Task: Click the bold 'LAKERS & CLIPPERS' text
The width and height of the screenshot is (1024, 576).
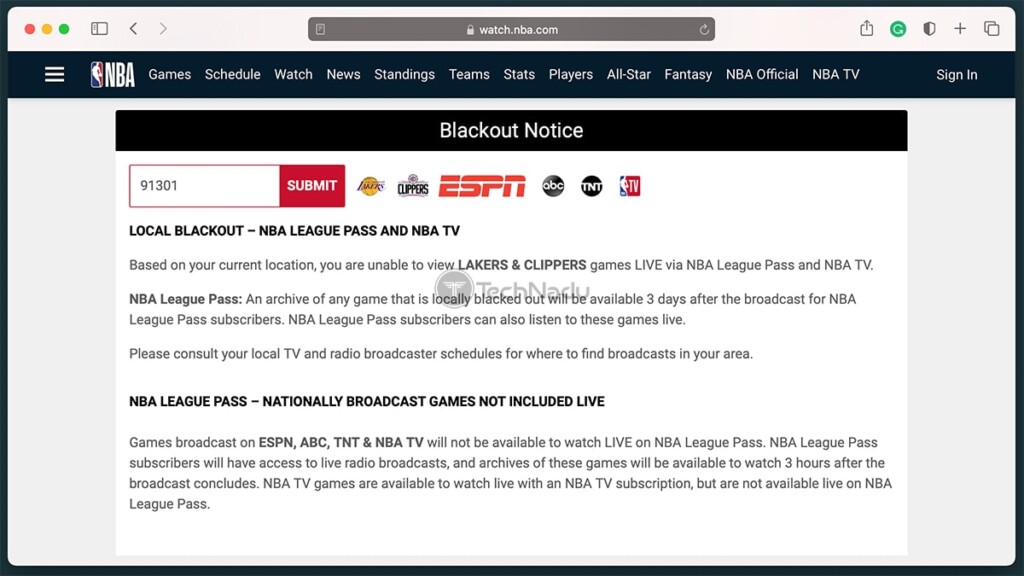Action: 522,265
